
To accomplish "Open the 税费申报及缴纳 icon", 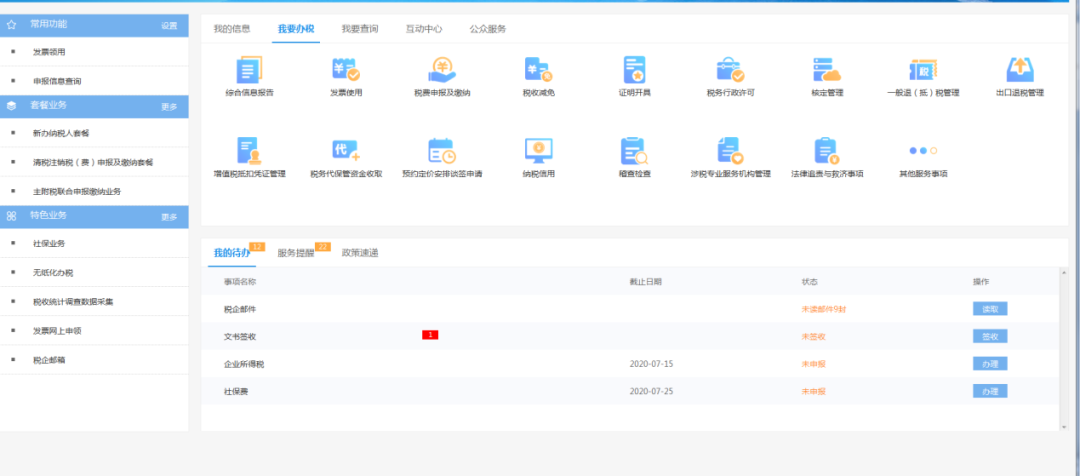I will [x=442, y=70].
